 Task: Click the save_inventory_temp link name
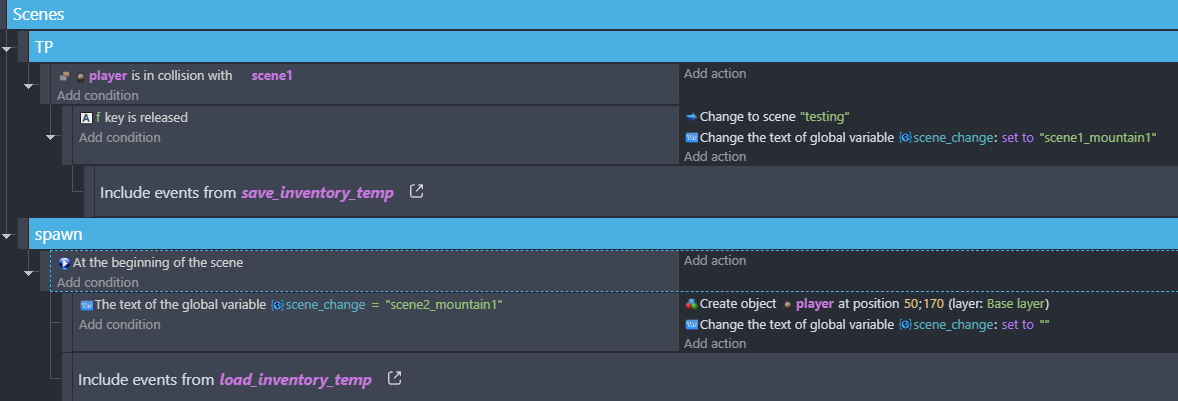click(x=317, y=192)
